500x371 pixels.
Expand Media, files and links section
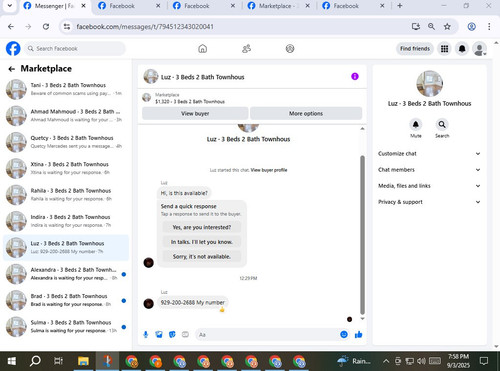pyautogui.click(x=429, y=186)
